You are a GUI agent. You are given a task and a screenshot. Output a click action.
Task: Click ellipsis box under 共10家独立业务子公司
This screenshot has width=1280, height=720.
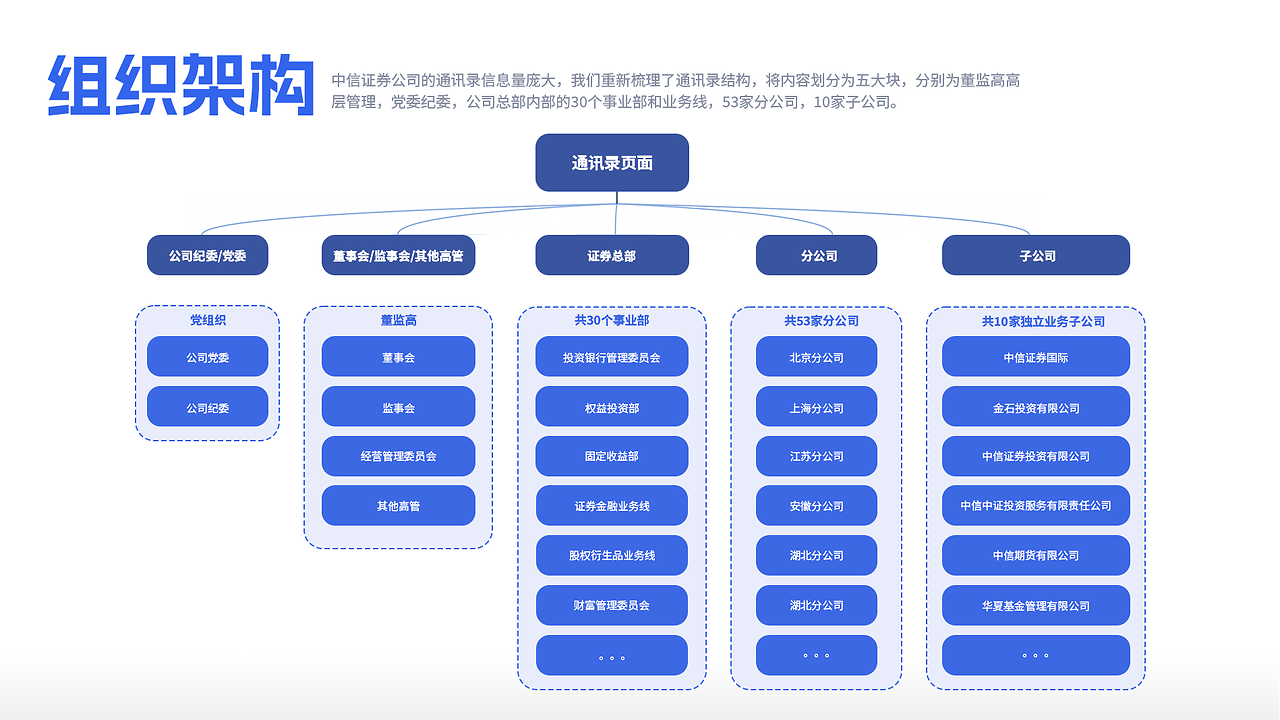(x=1036, y=655)
